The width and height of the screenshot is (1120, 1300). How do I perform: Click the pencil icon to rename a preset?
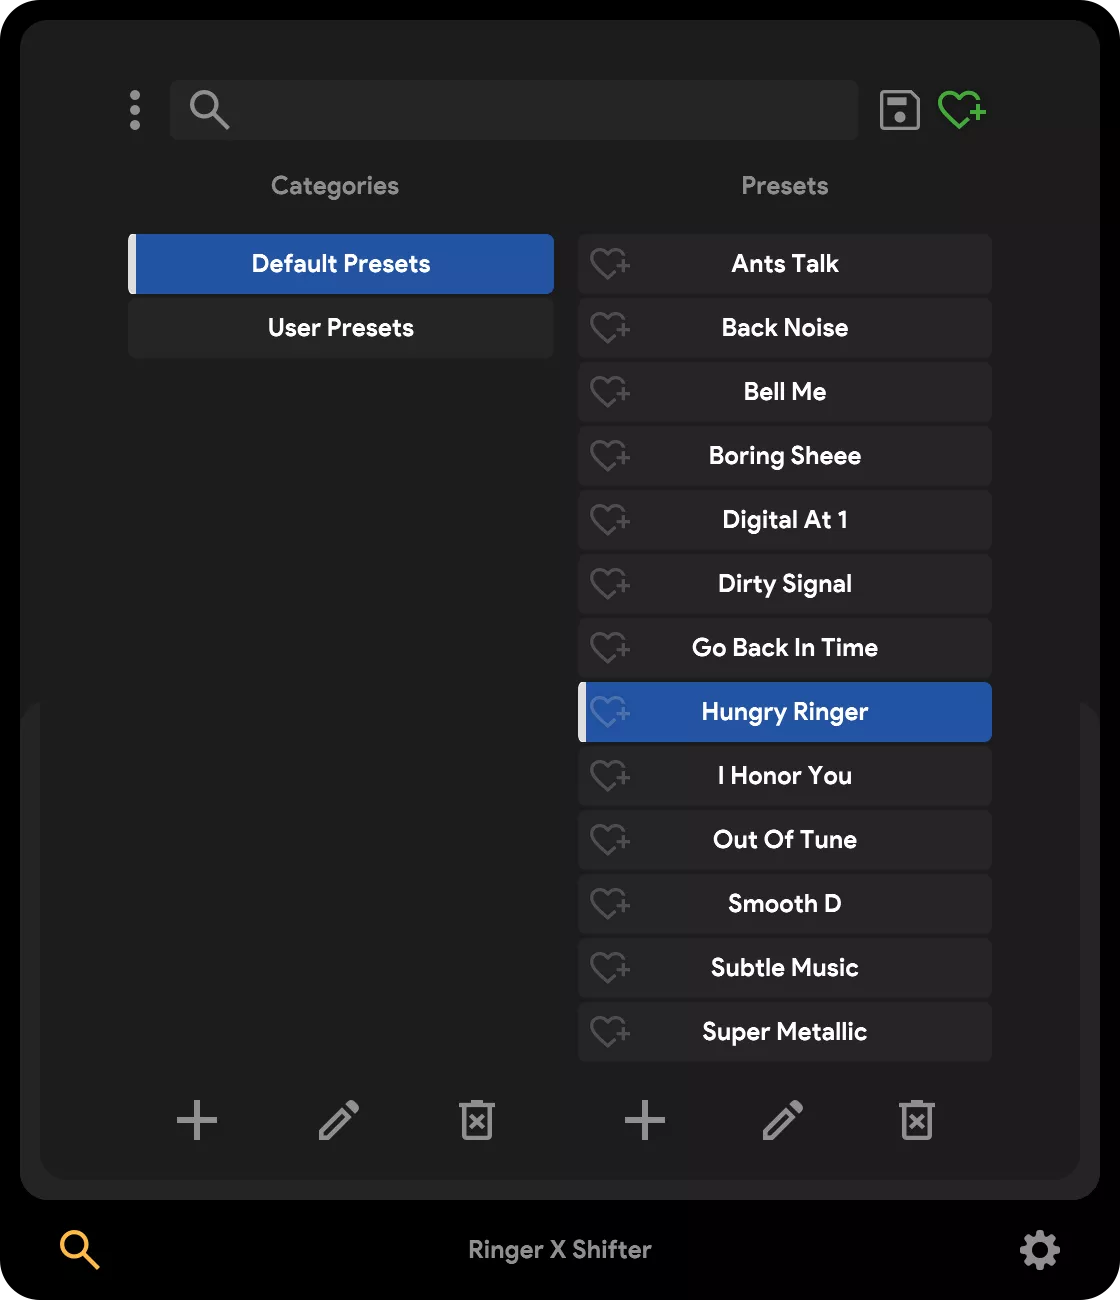[783, 1120]
